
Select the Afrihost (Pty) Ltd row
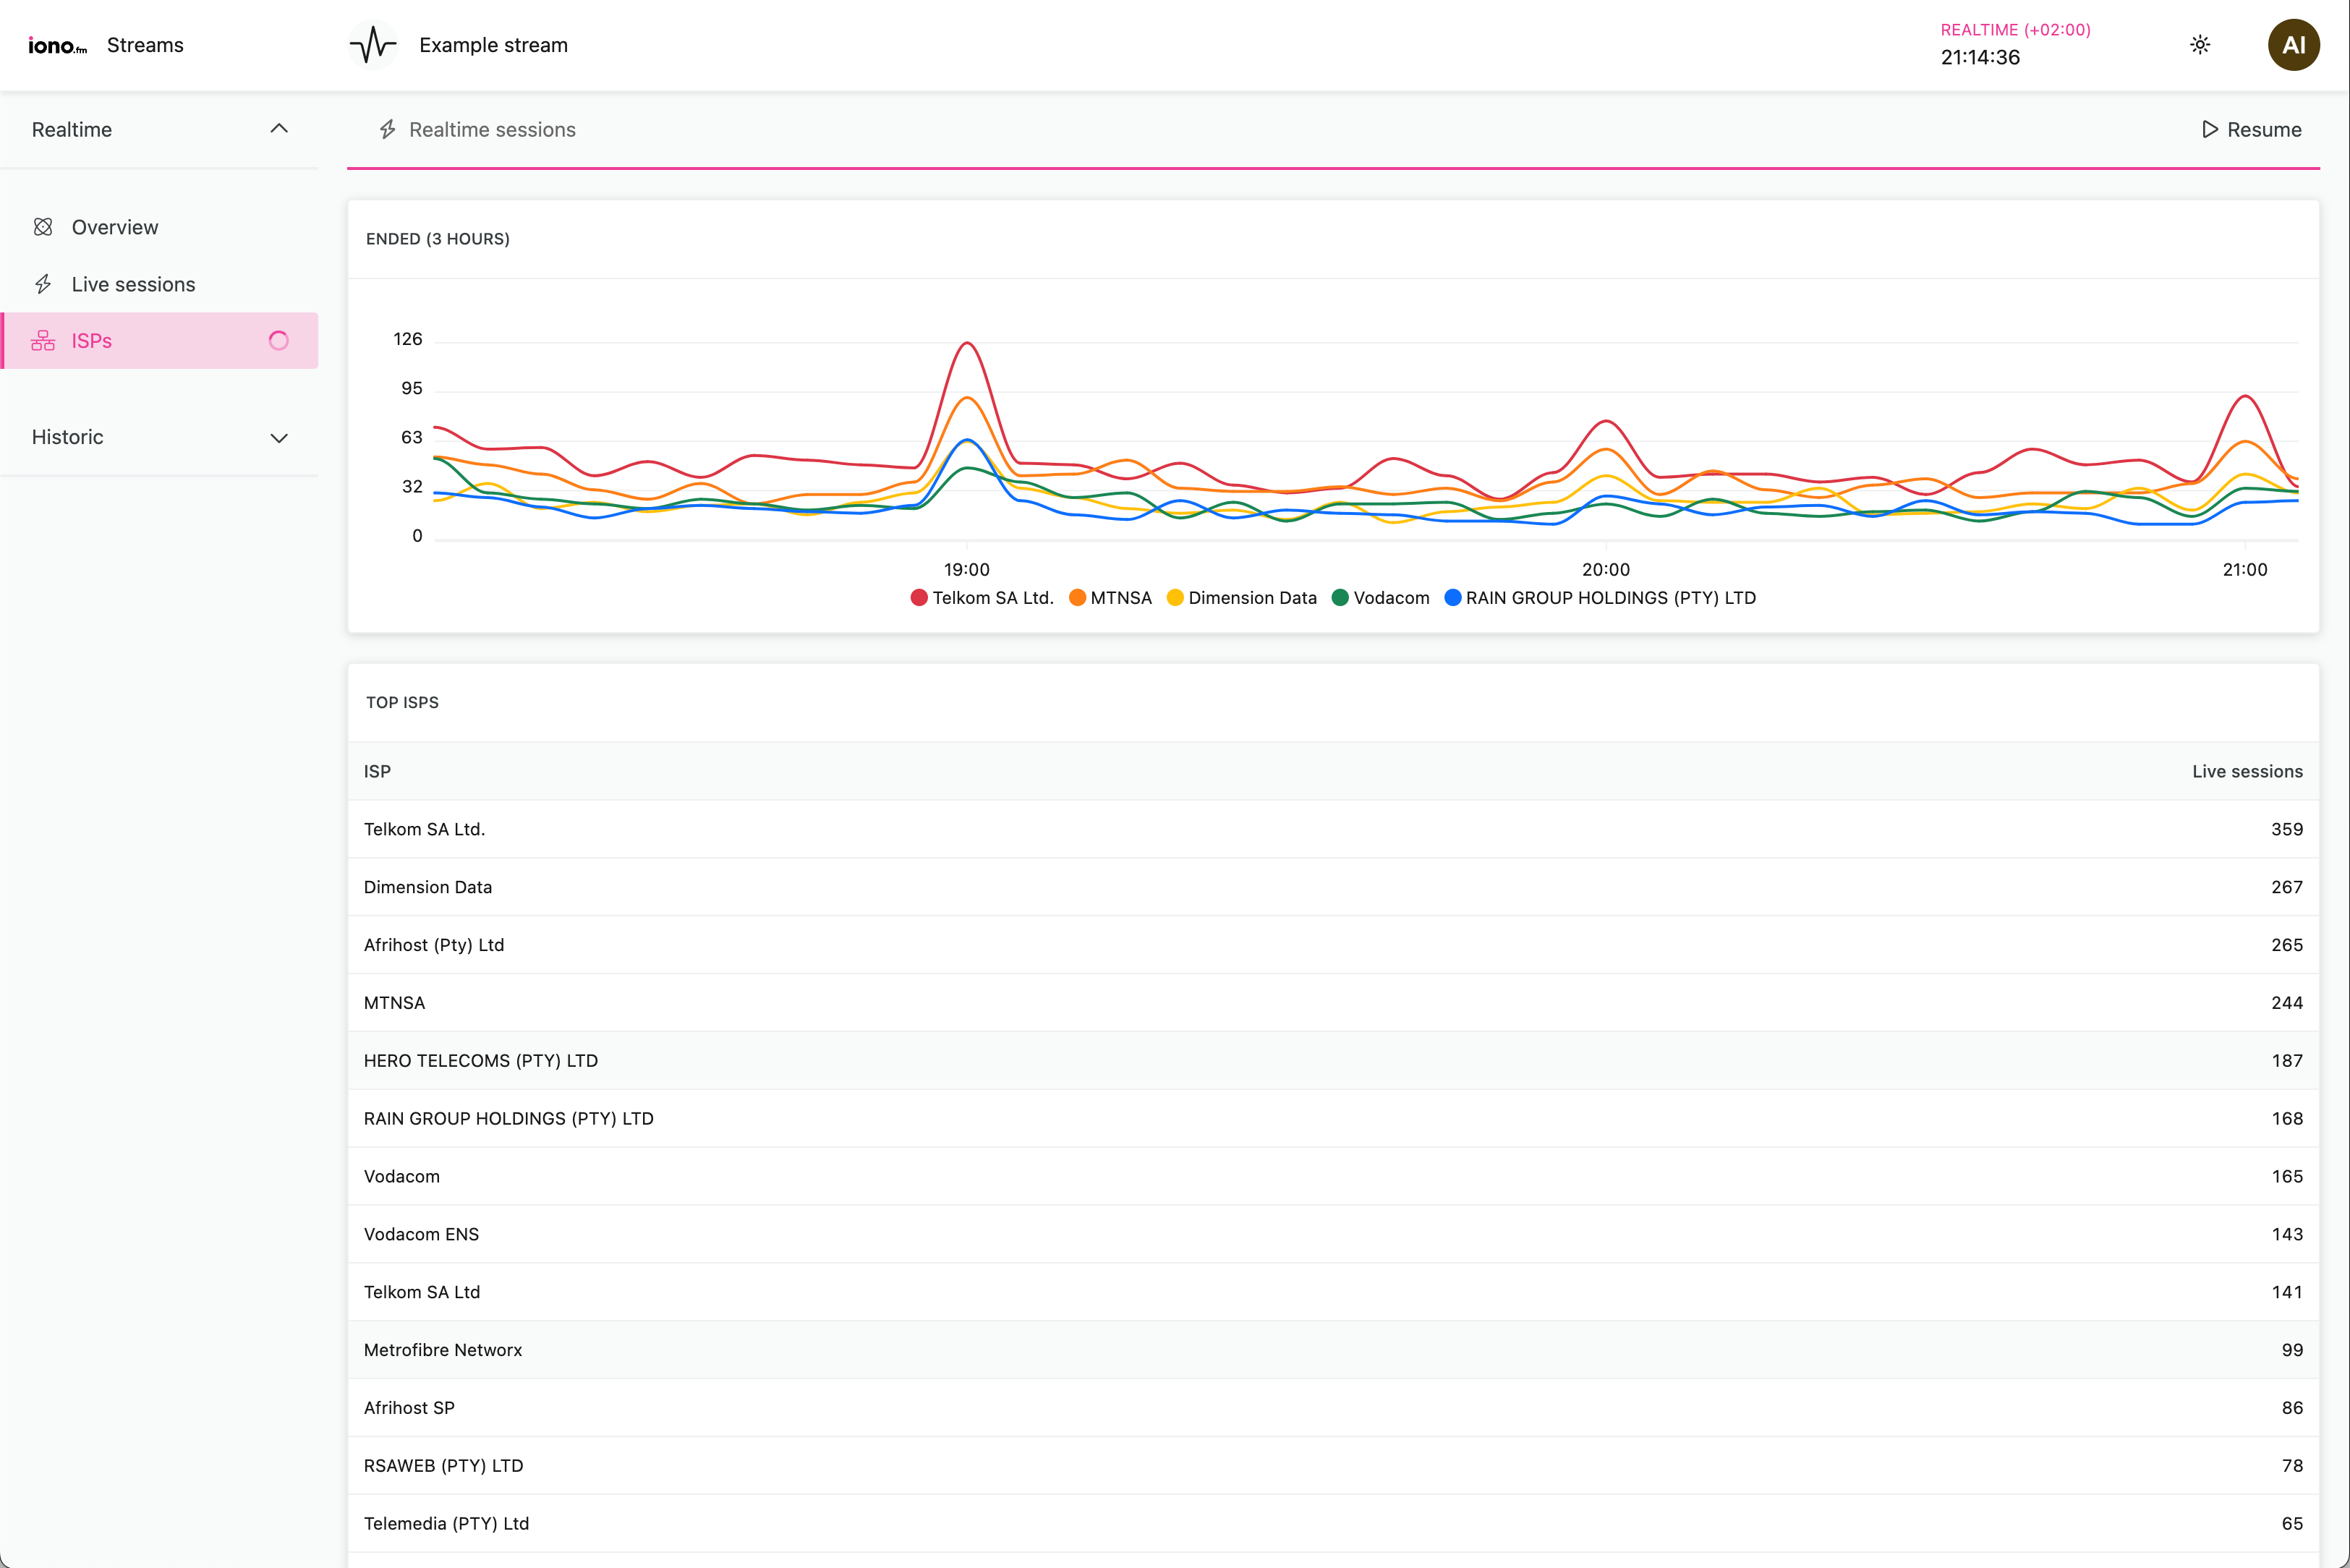click(x=1333, y=945)
